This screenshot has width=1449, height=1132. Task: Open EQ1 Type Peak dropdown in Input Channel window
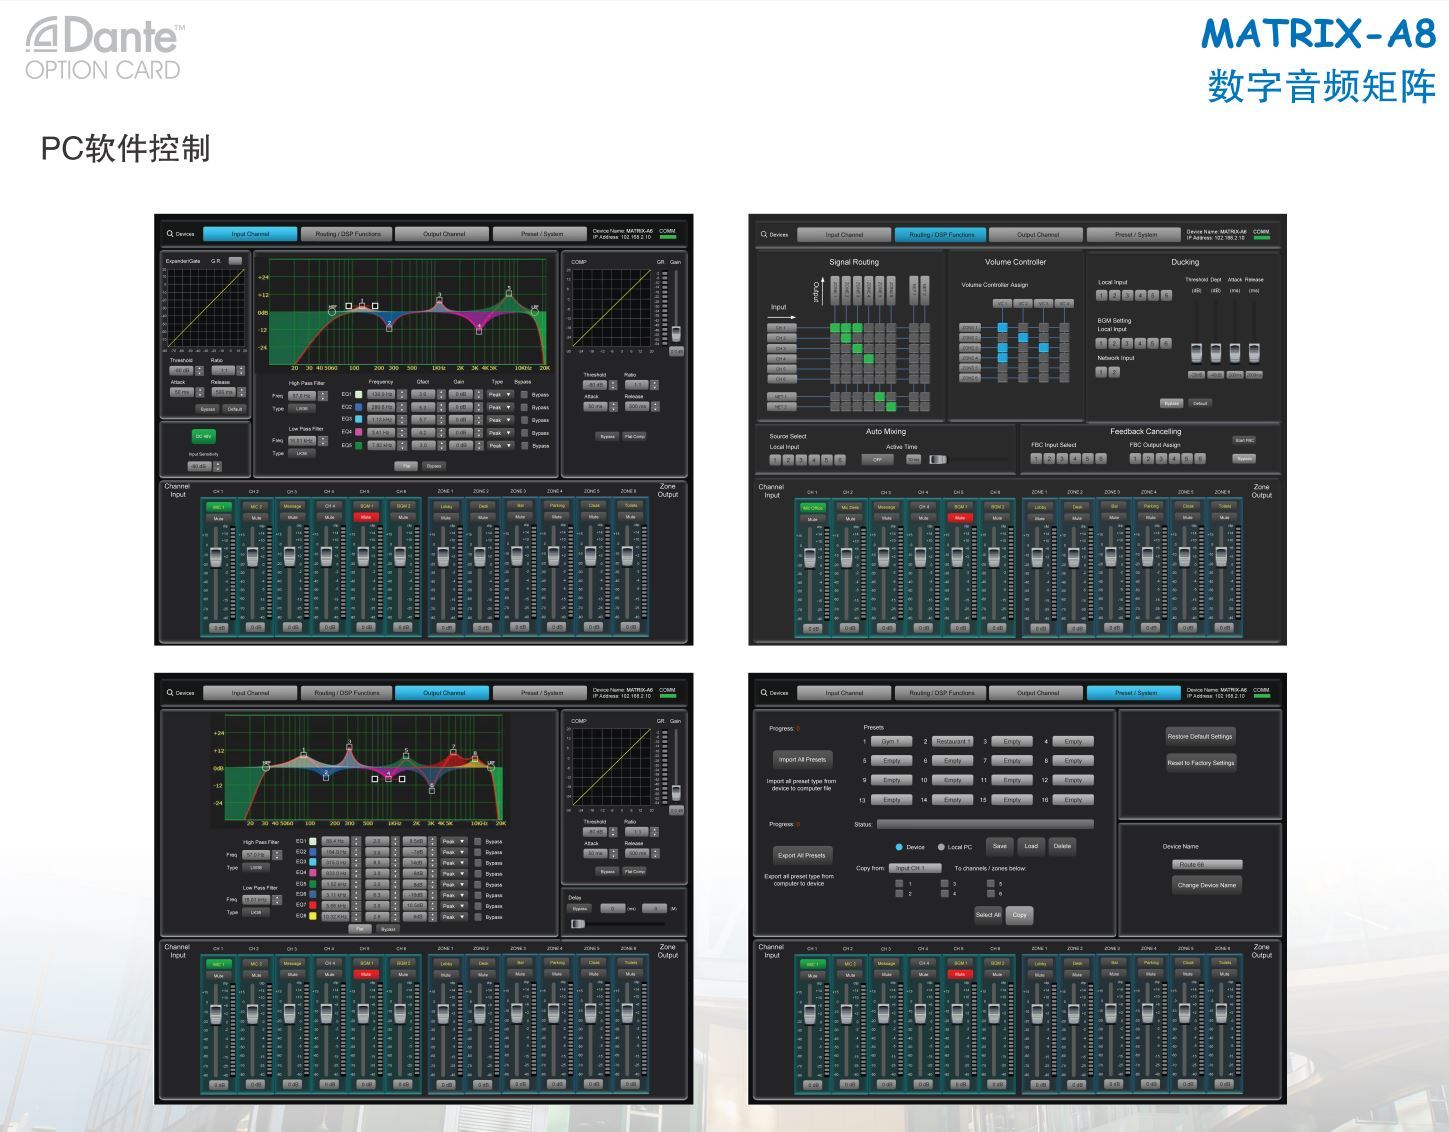(500, 394)
